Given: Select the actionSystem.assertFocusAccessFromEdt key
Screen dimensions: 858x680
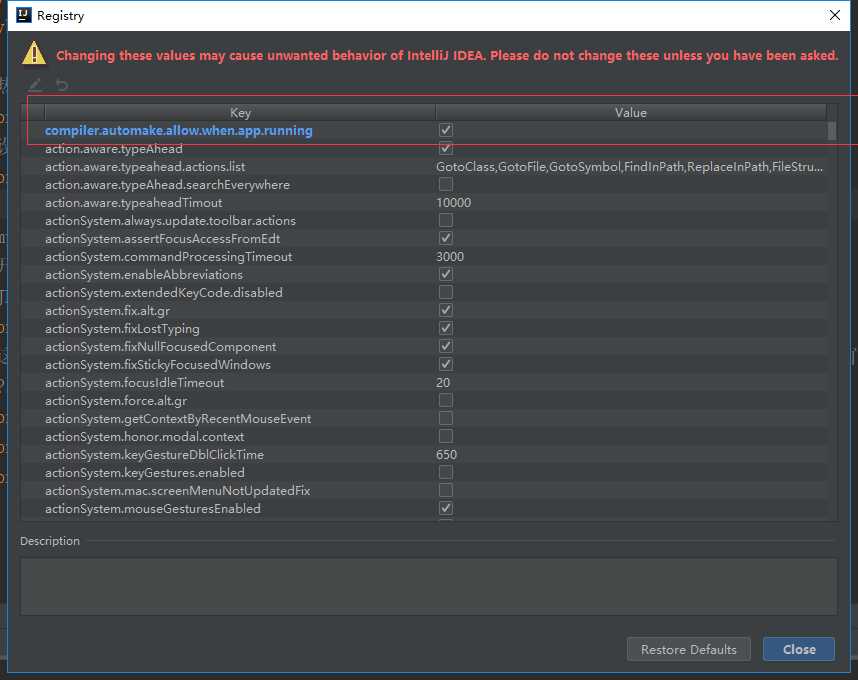Looking at the screenshot, I should click(x=163, y=239).
